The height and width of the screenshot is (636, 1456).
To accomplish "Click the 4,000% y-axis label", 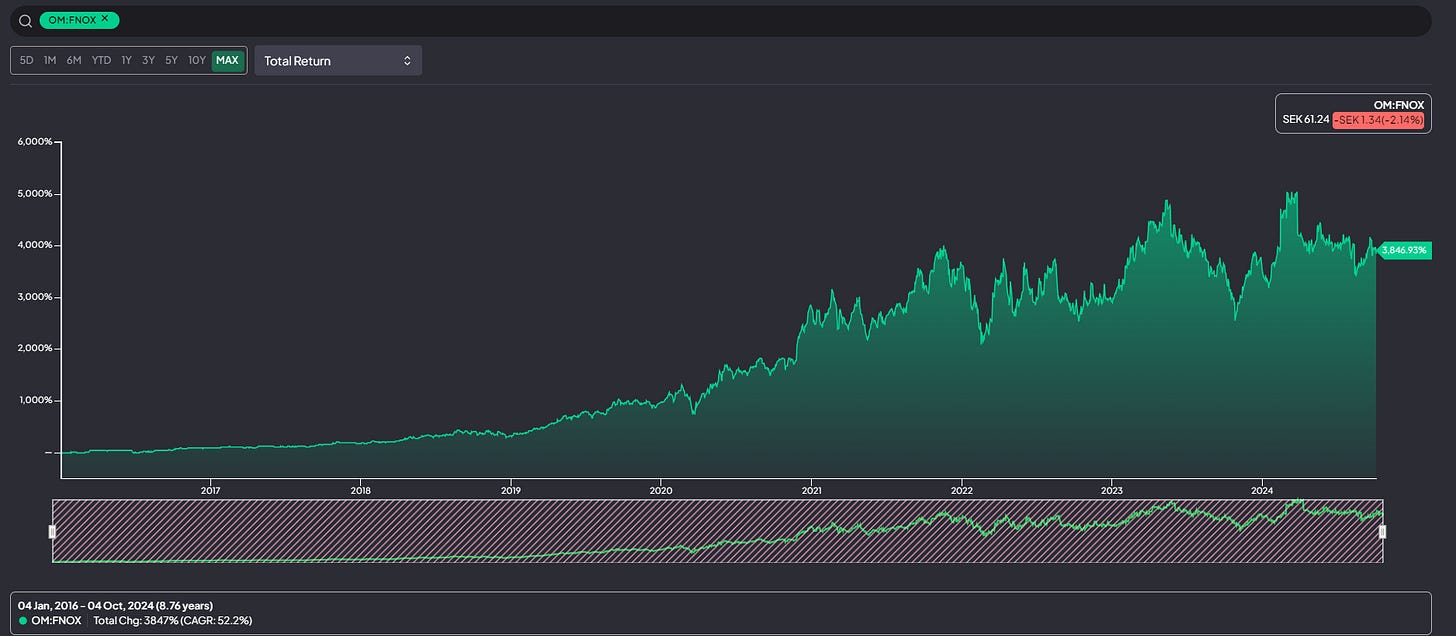I will point(34,245).
